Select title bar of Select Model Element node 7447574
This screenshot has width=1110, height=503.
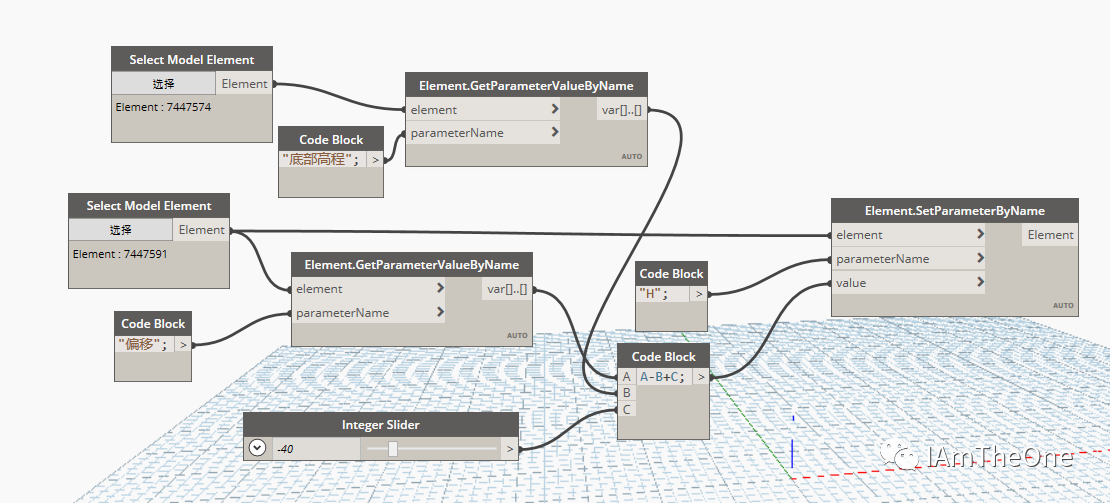tap(192, 59)
